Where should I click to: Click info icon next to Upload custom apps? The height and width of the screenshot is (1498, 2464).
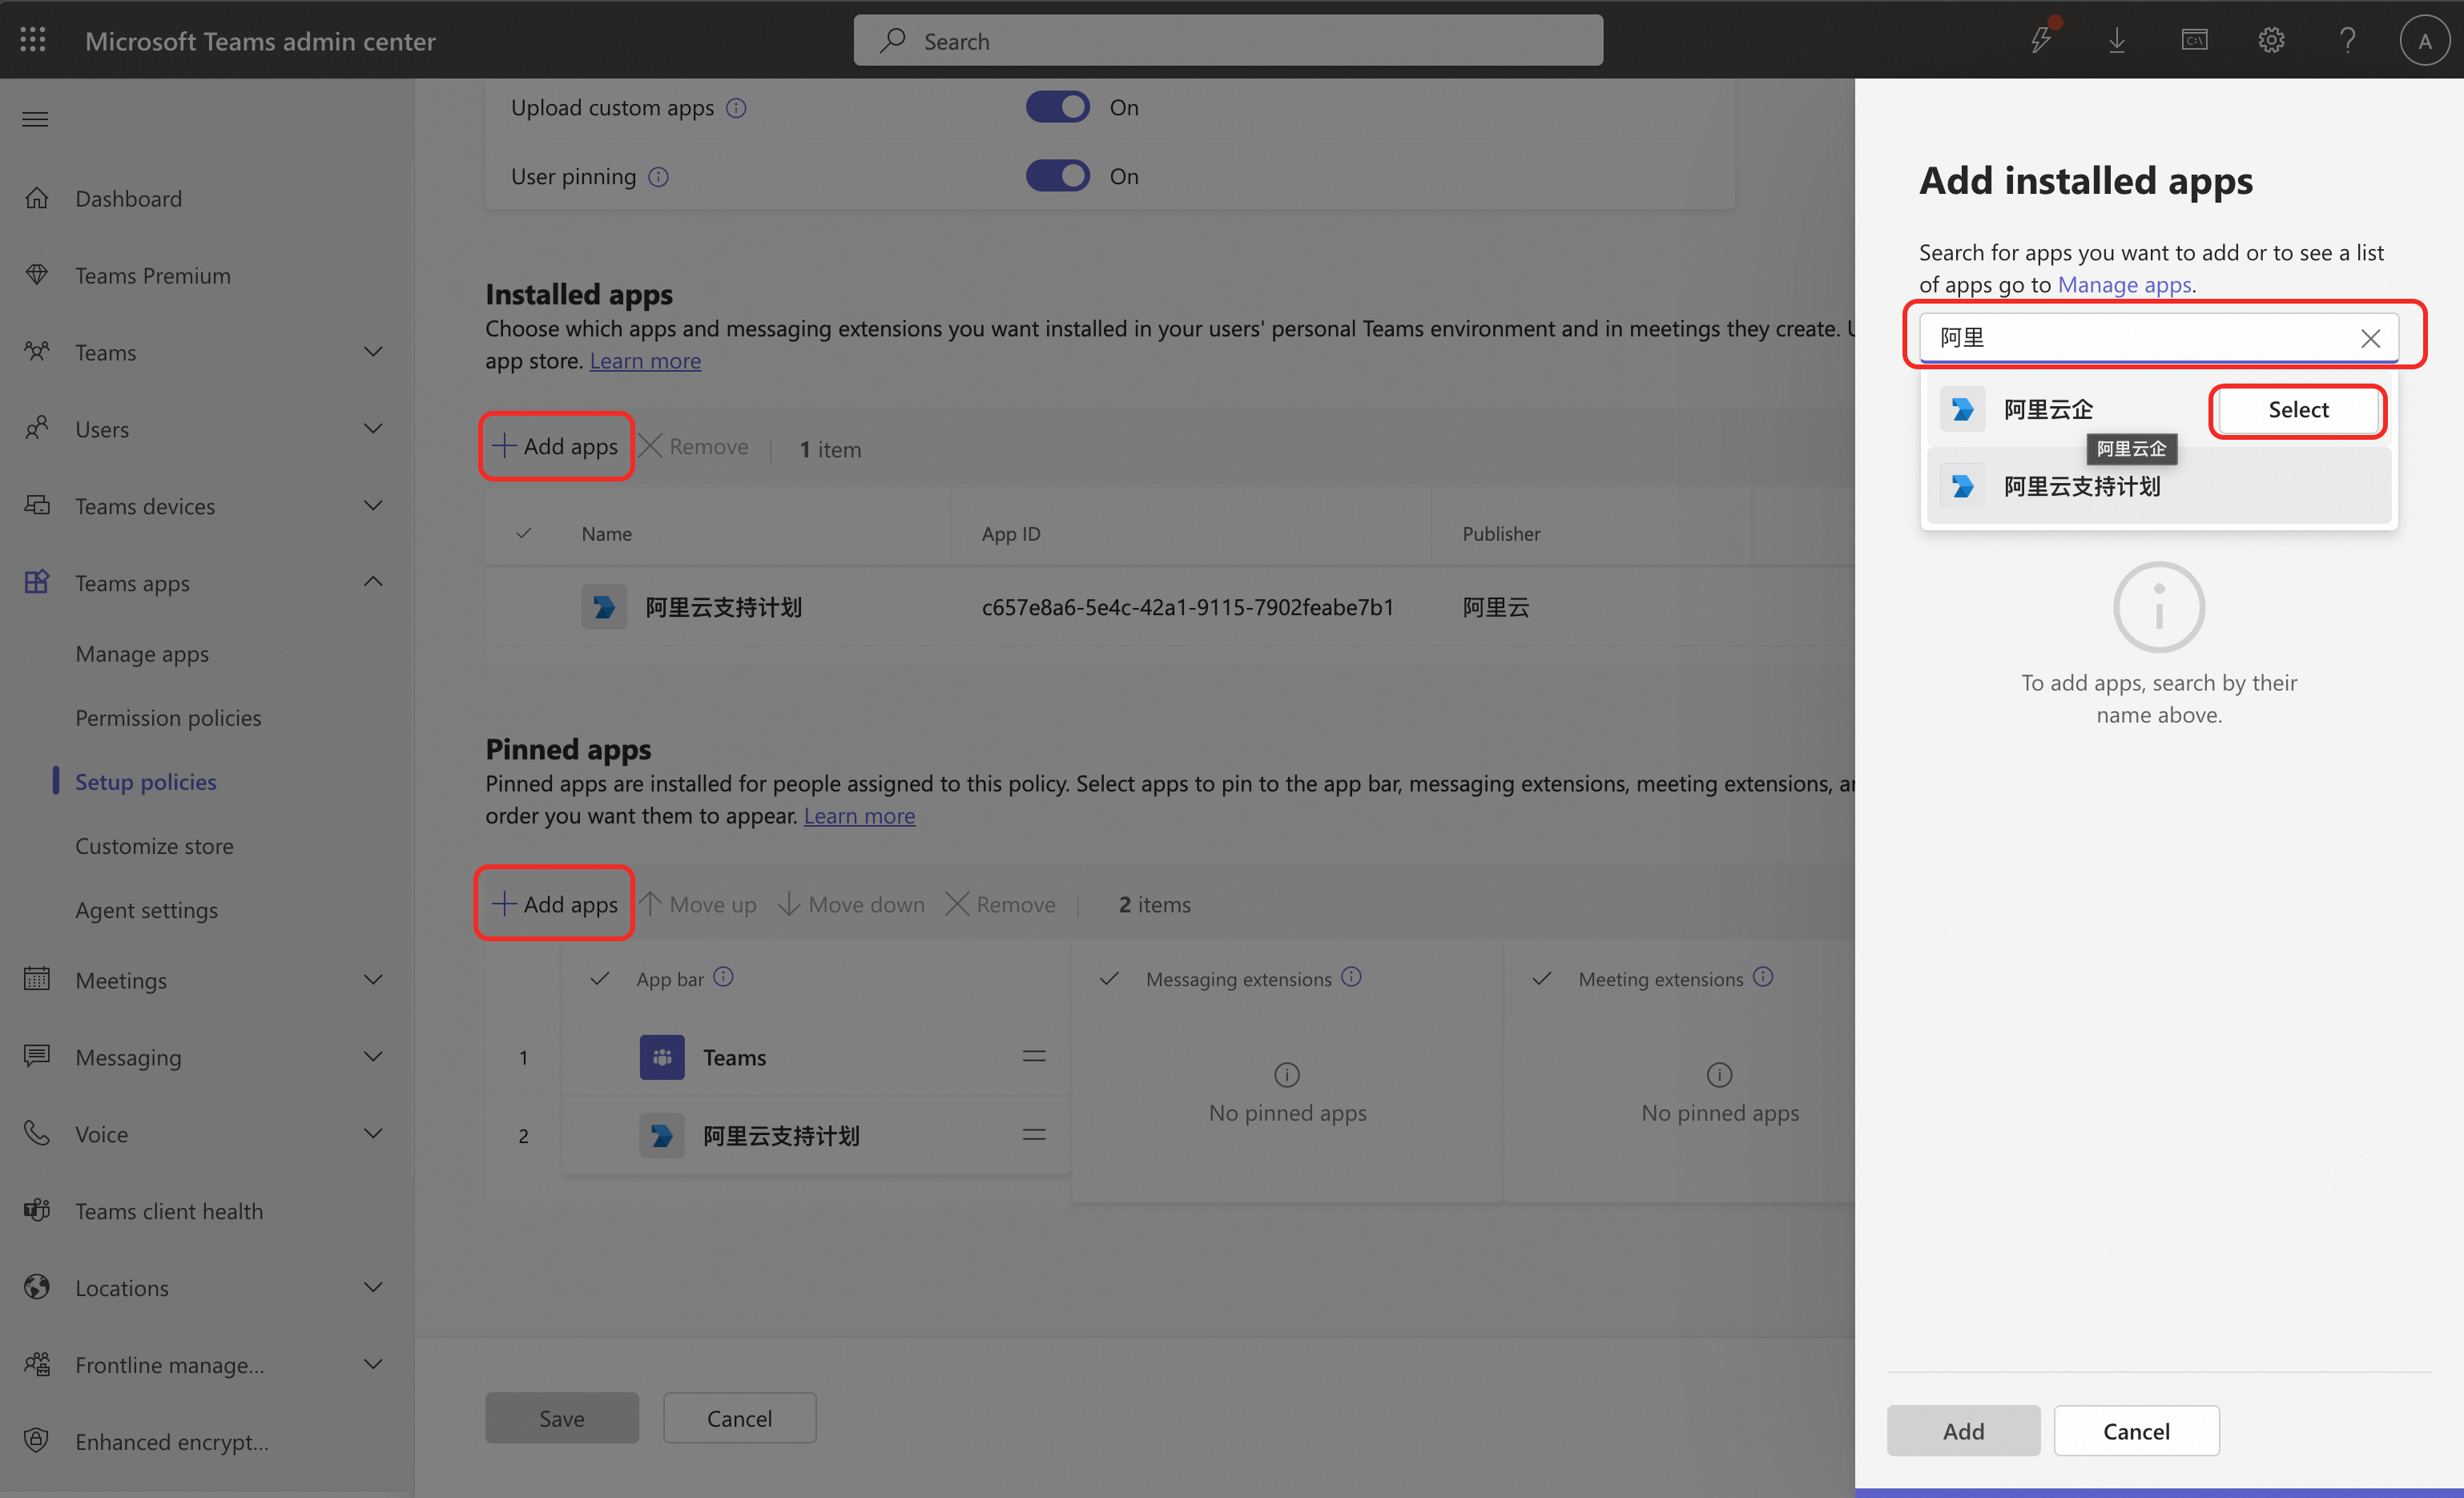point(736,108)
